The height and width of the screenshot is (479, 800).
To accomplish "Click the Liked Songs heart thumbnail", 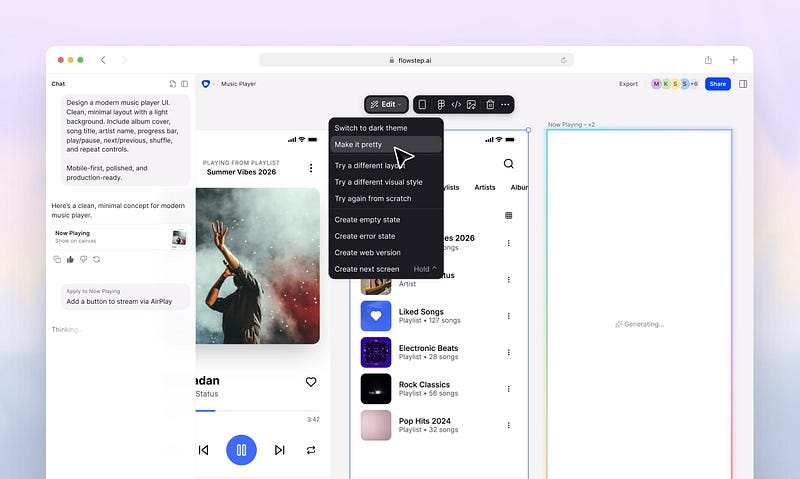I will [x=376, y=316].
